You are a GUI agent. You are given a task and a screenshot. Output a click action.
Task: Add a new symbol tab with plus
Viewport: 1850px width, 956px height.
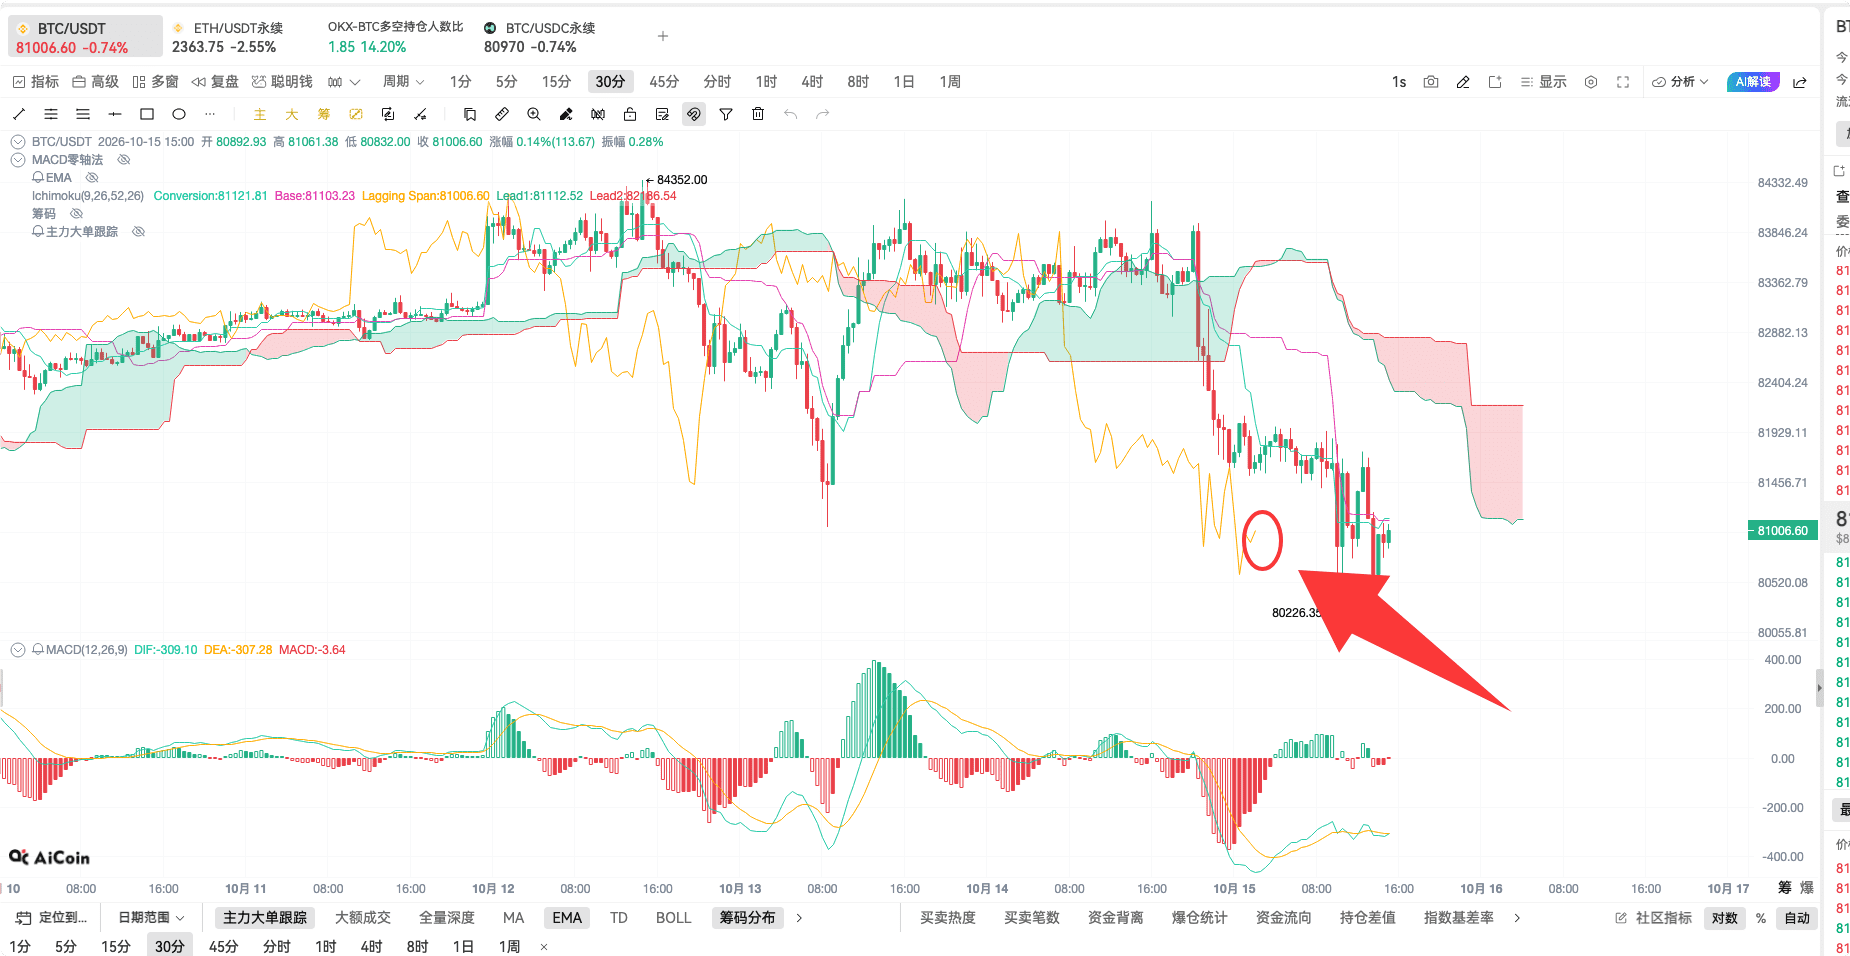pyautogui.click(x=663, y=36)
